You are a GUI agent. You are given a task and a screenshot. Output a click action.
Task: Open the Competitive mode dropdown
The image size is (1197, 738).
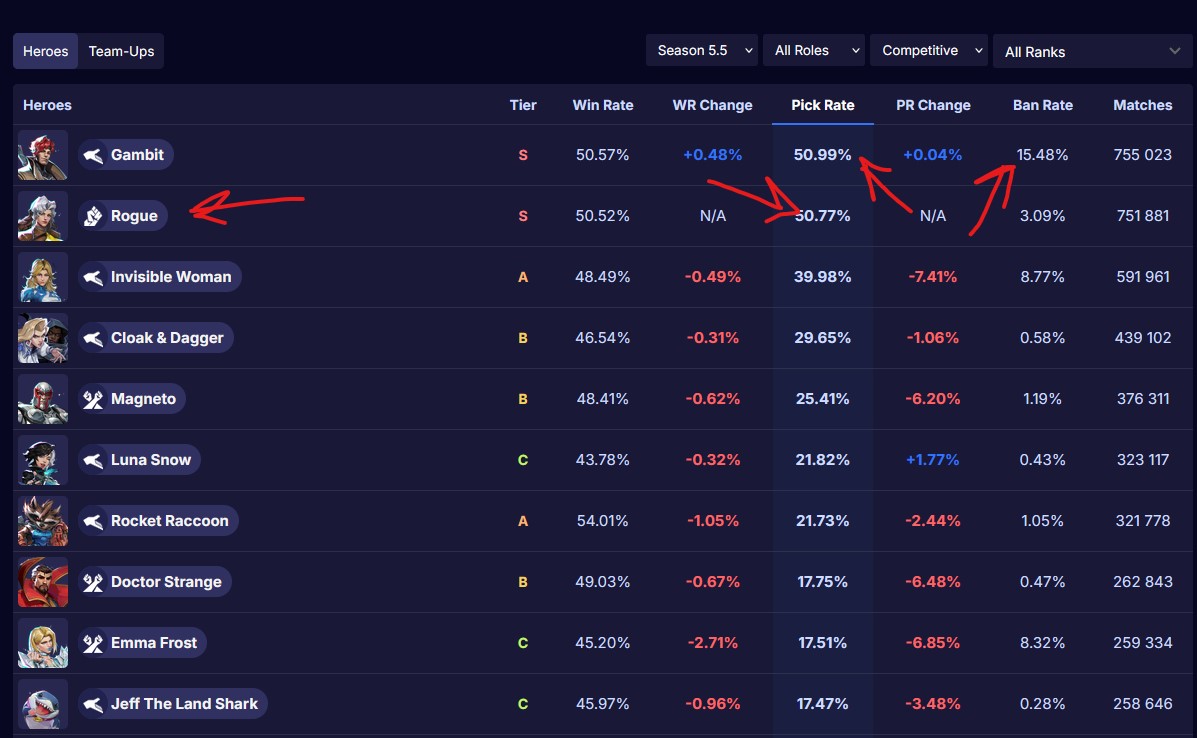pyautogui.click(x=929, y=50)
